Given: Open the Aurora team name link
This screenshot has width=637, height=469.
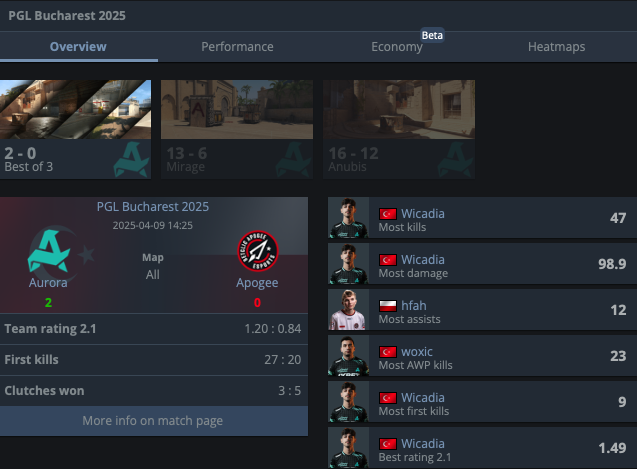Looking at the screenshot, I should [x=48, y=282].
